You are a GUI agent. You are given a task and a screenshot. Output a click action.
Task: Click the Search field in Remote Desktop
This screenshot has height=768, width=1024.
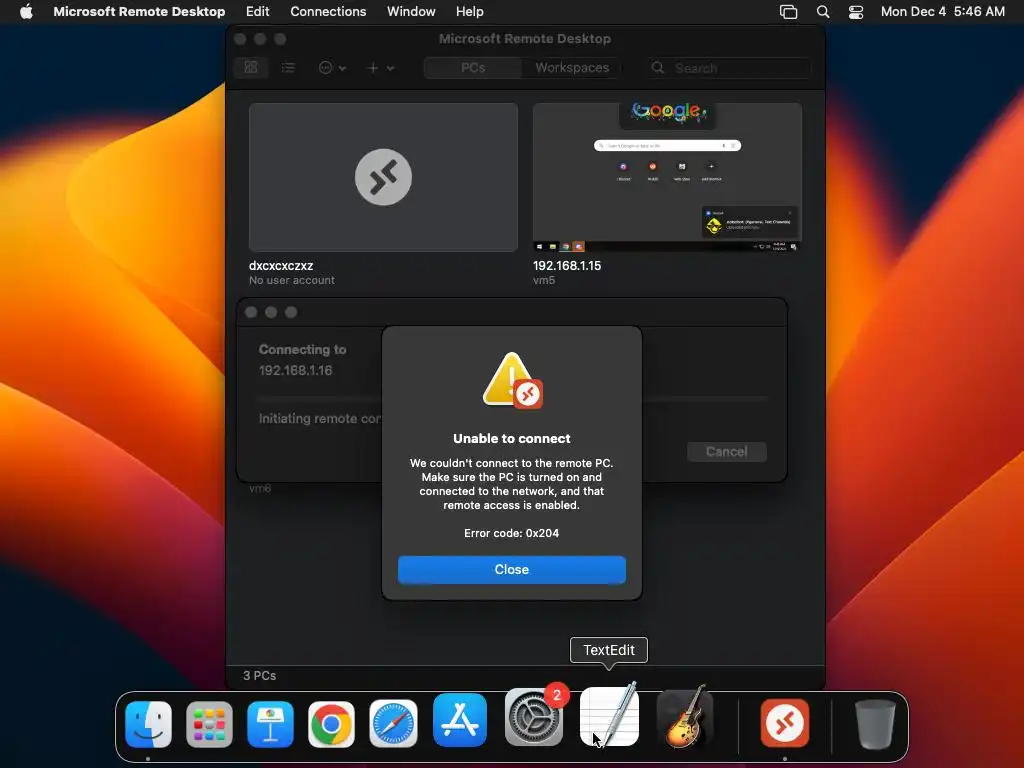tap(729, 68)
